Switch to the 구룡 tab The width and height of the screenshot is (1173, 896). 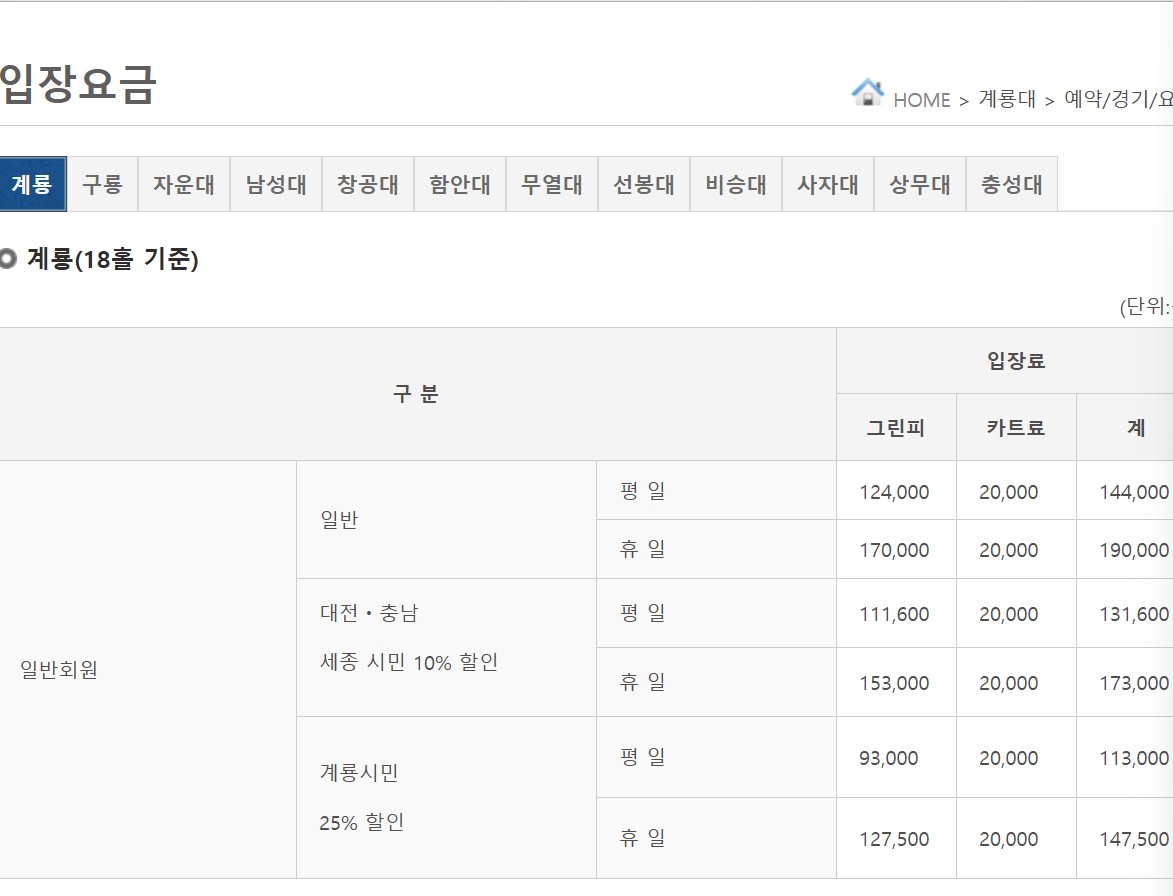102,185
